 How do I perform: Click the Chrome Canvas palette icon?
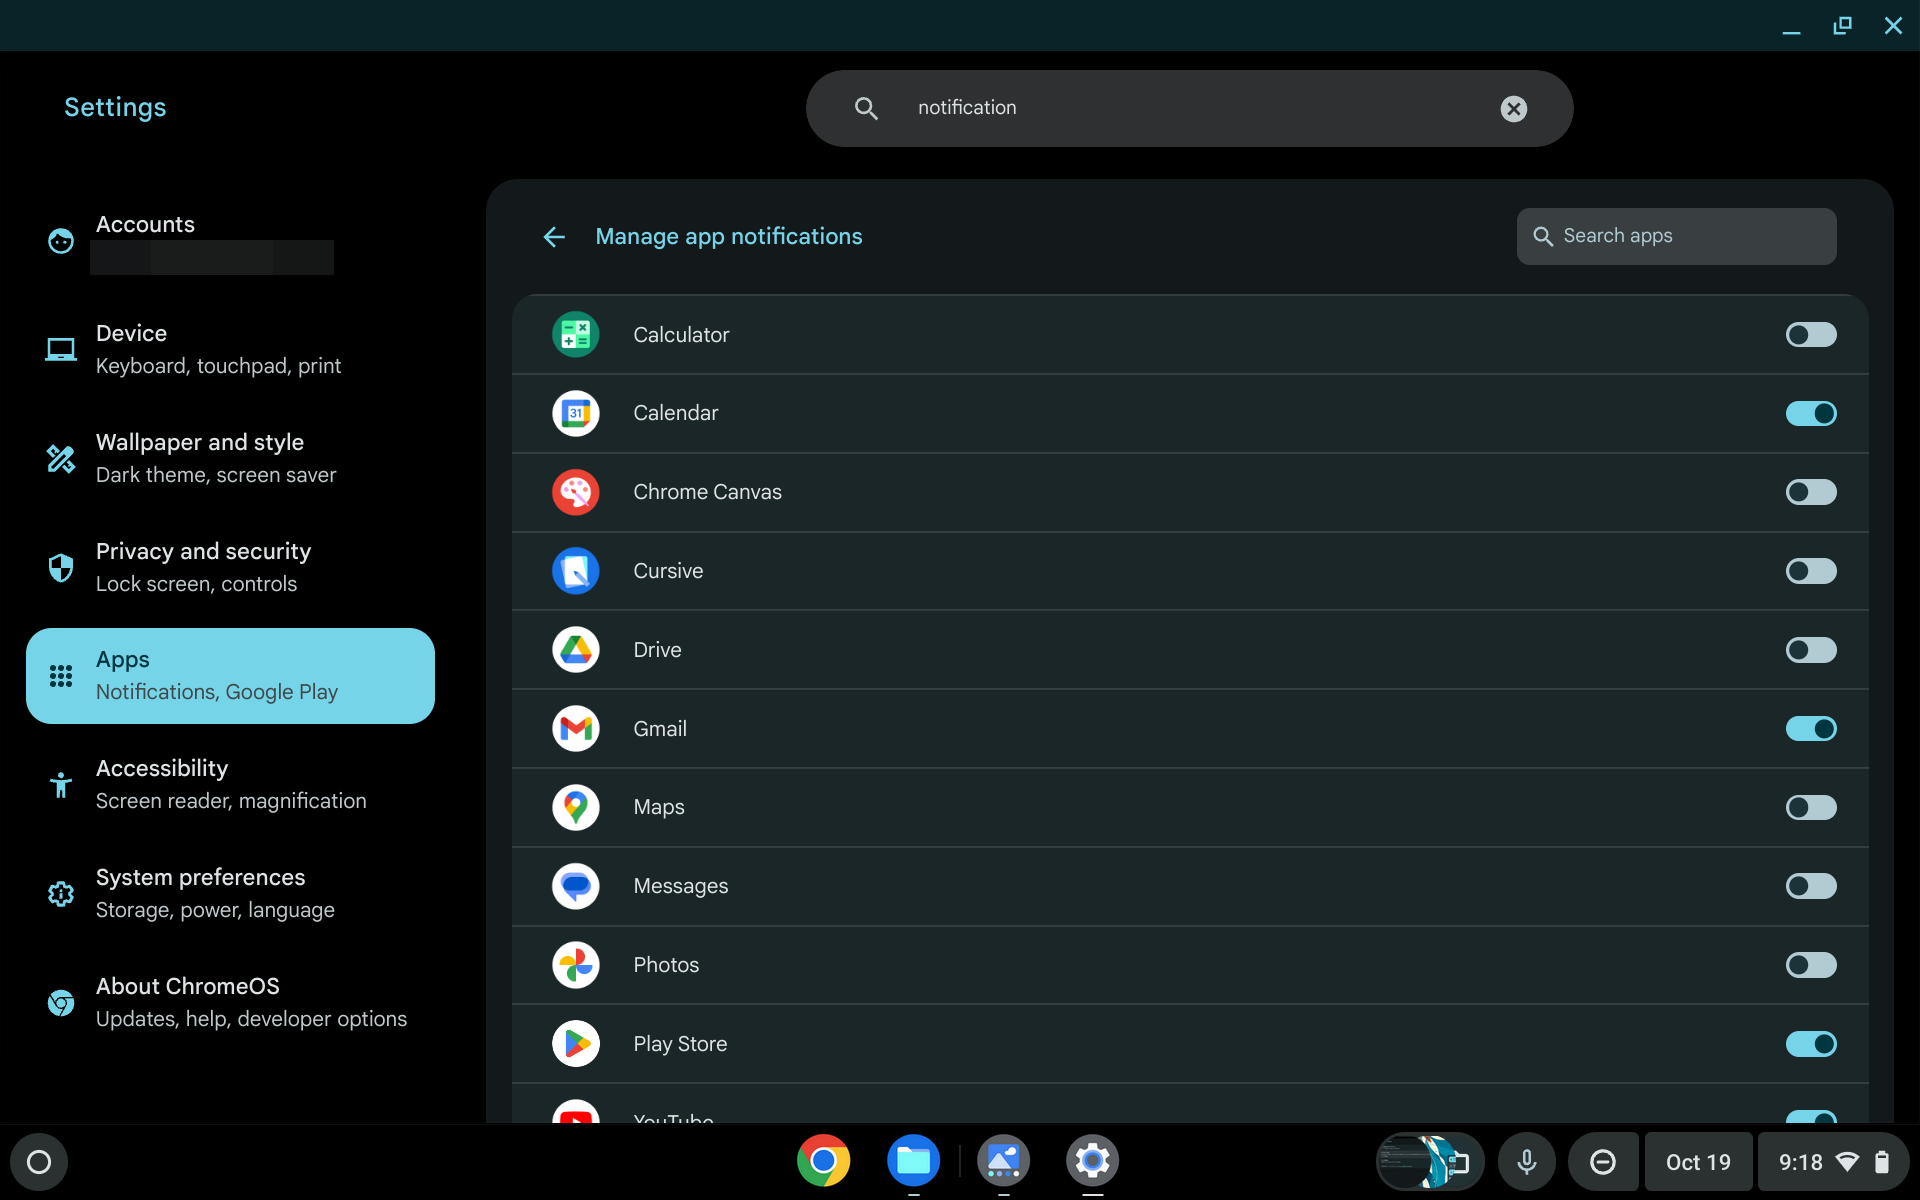click(575, 492)
